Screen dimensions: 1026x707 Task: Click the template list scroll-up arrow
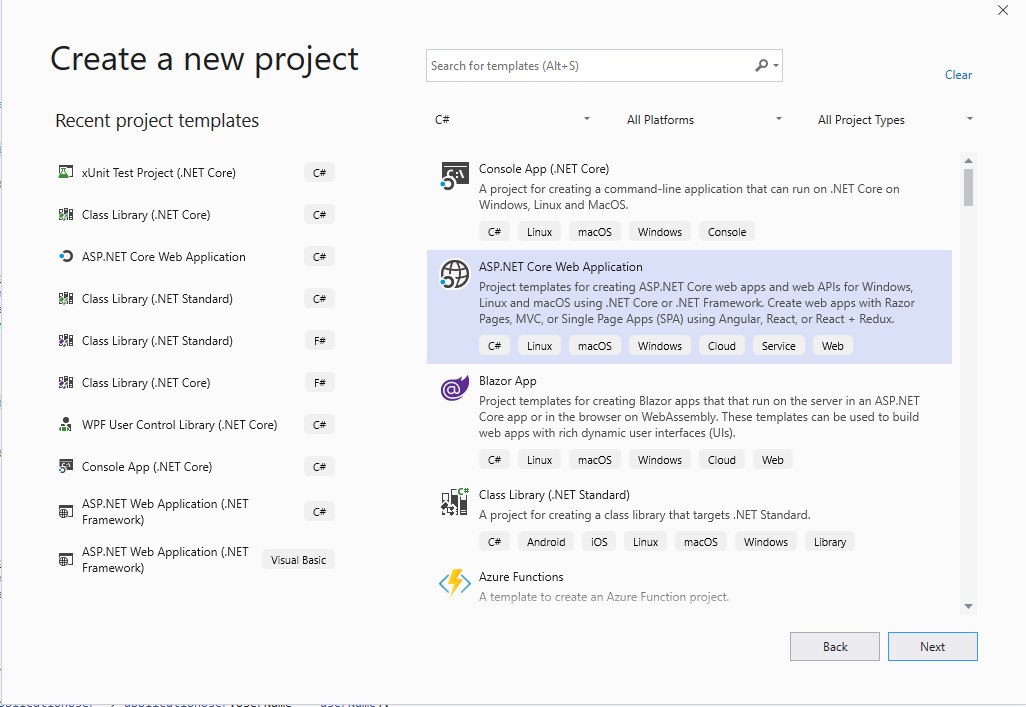[968, 160]
